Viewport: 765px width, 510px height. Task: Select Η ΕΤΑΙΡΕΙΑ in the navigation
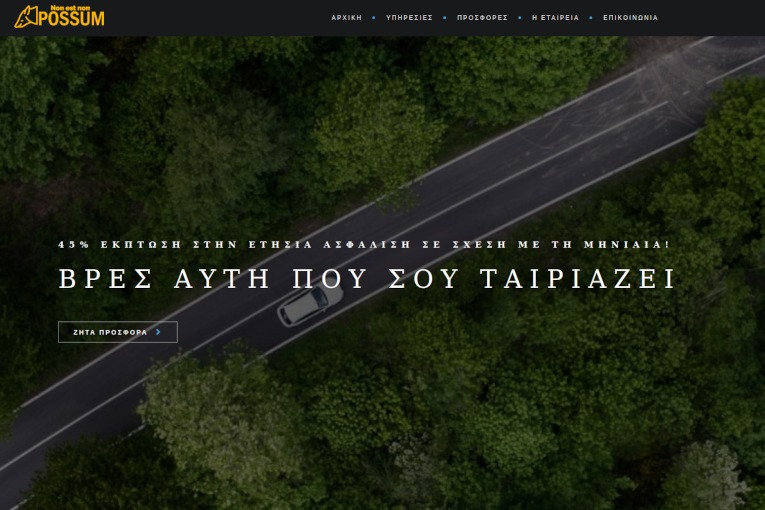pos(555,18)
